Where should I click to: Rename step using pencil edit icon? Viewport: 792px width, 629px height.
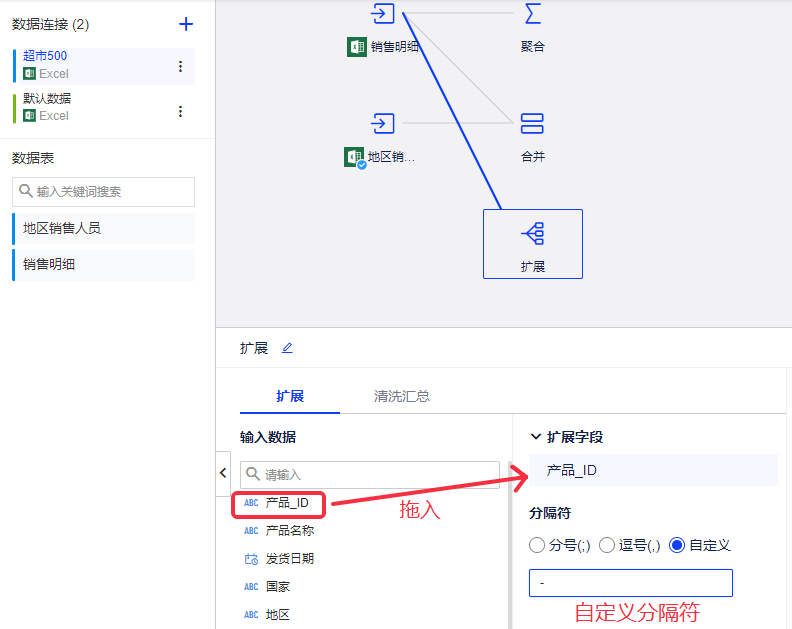point(287,348)
